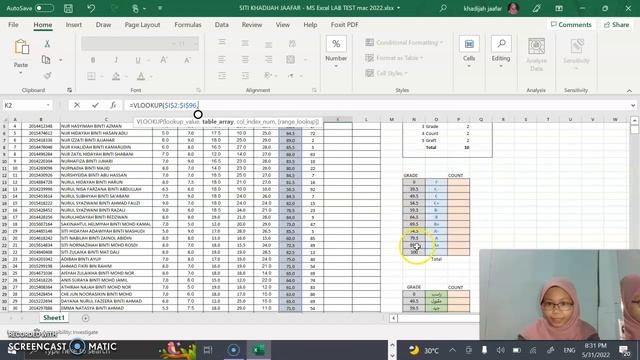Click the Center alignment icon

[245, 60]
